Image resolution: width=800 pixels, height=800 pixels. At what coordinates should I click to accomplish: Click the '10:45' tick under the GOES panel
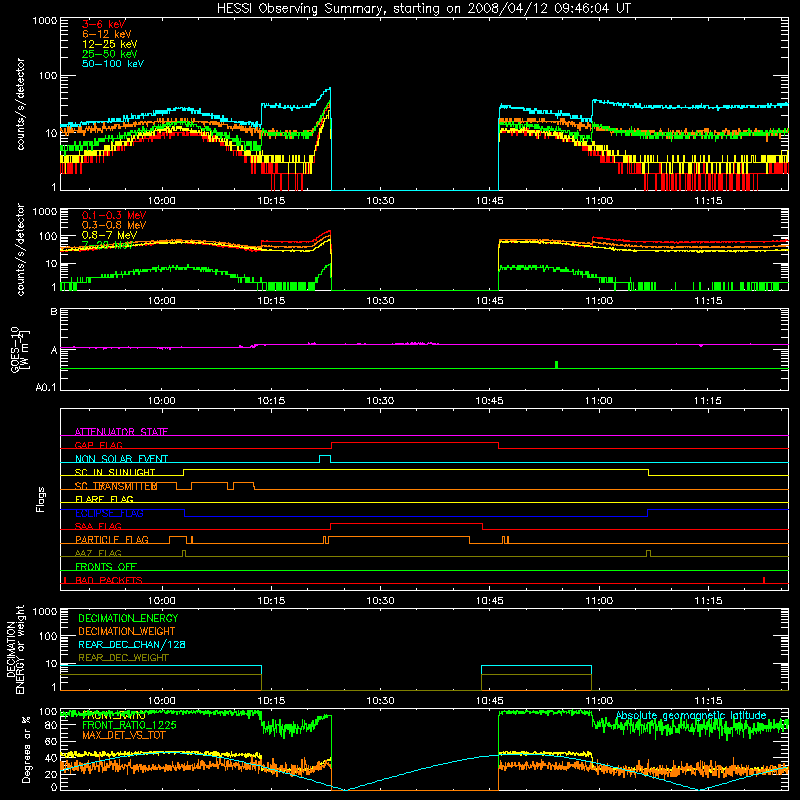pyautogui.click(x=489, y=401)
